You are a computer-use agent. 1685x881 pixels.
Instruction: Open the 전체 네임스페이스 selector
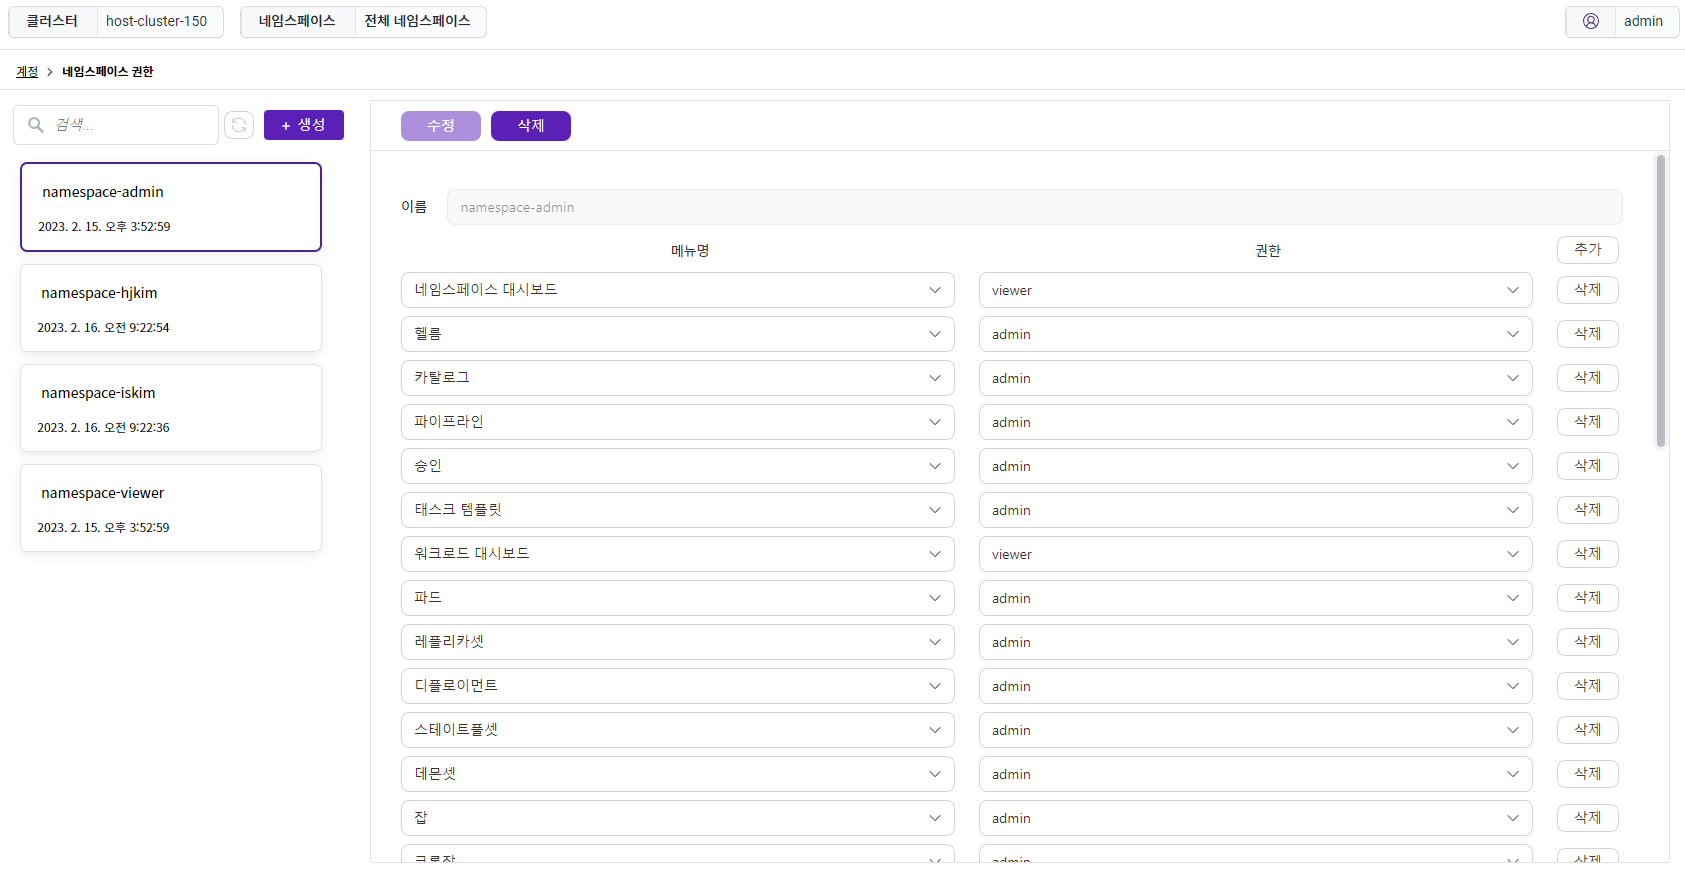pos(420,21)
